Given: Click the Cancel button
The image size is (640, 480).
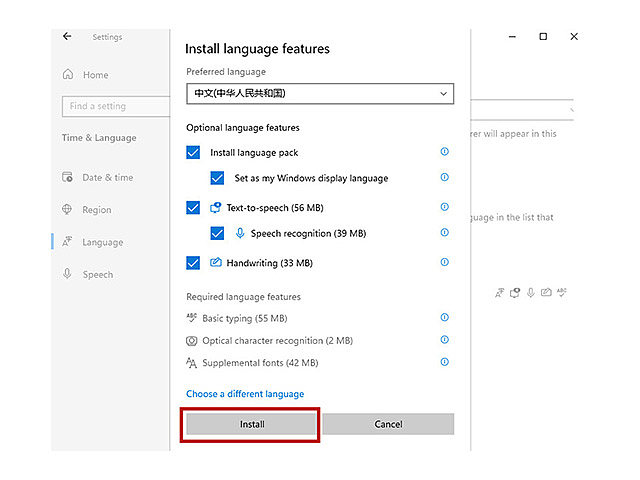Looking at the screenshot, I should pos(388,424).
